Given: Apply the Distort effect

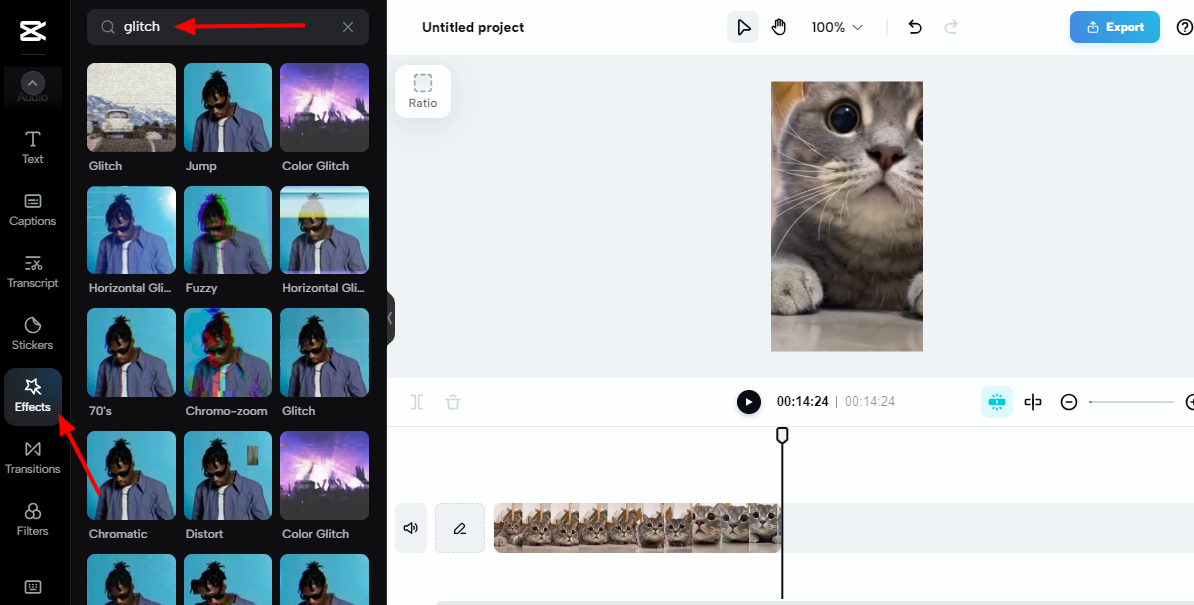Looking at the screenshot, I should click(228, 476).
